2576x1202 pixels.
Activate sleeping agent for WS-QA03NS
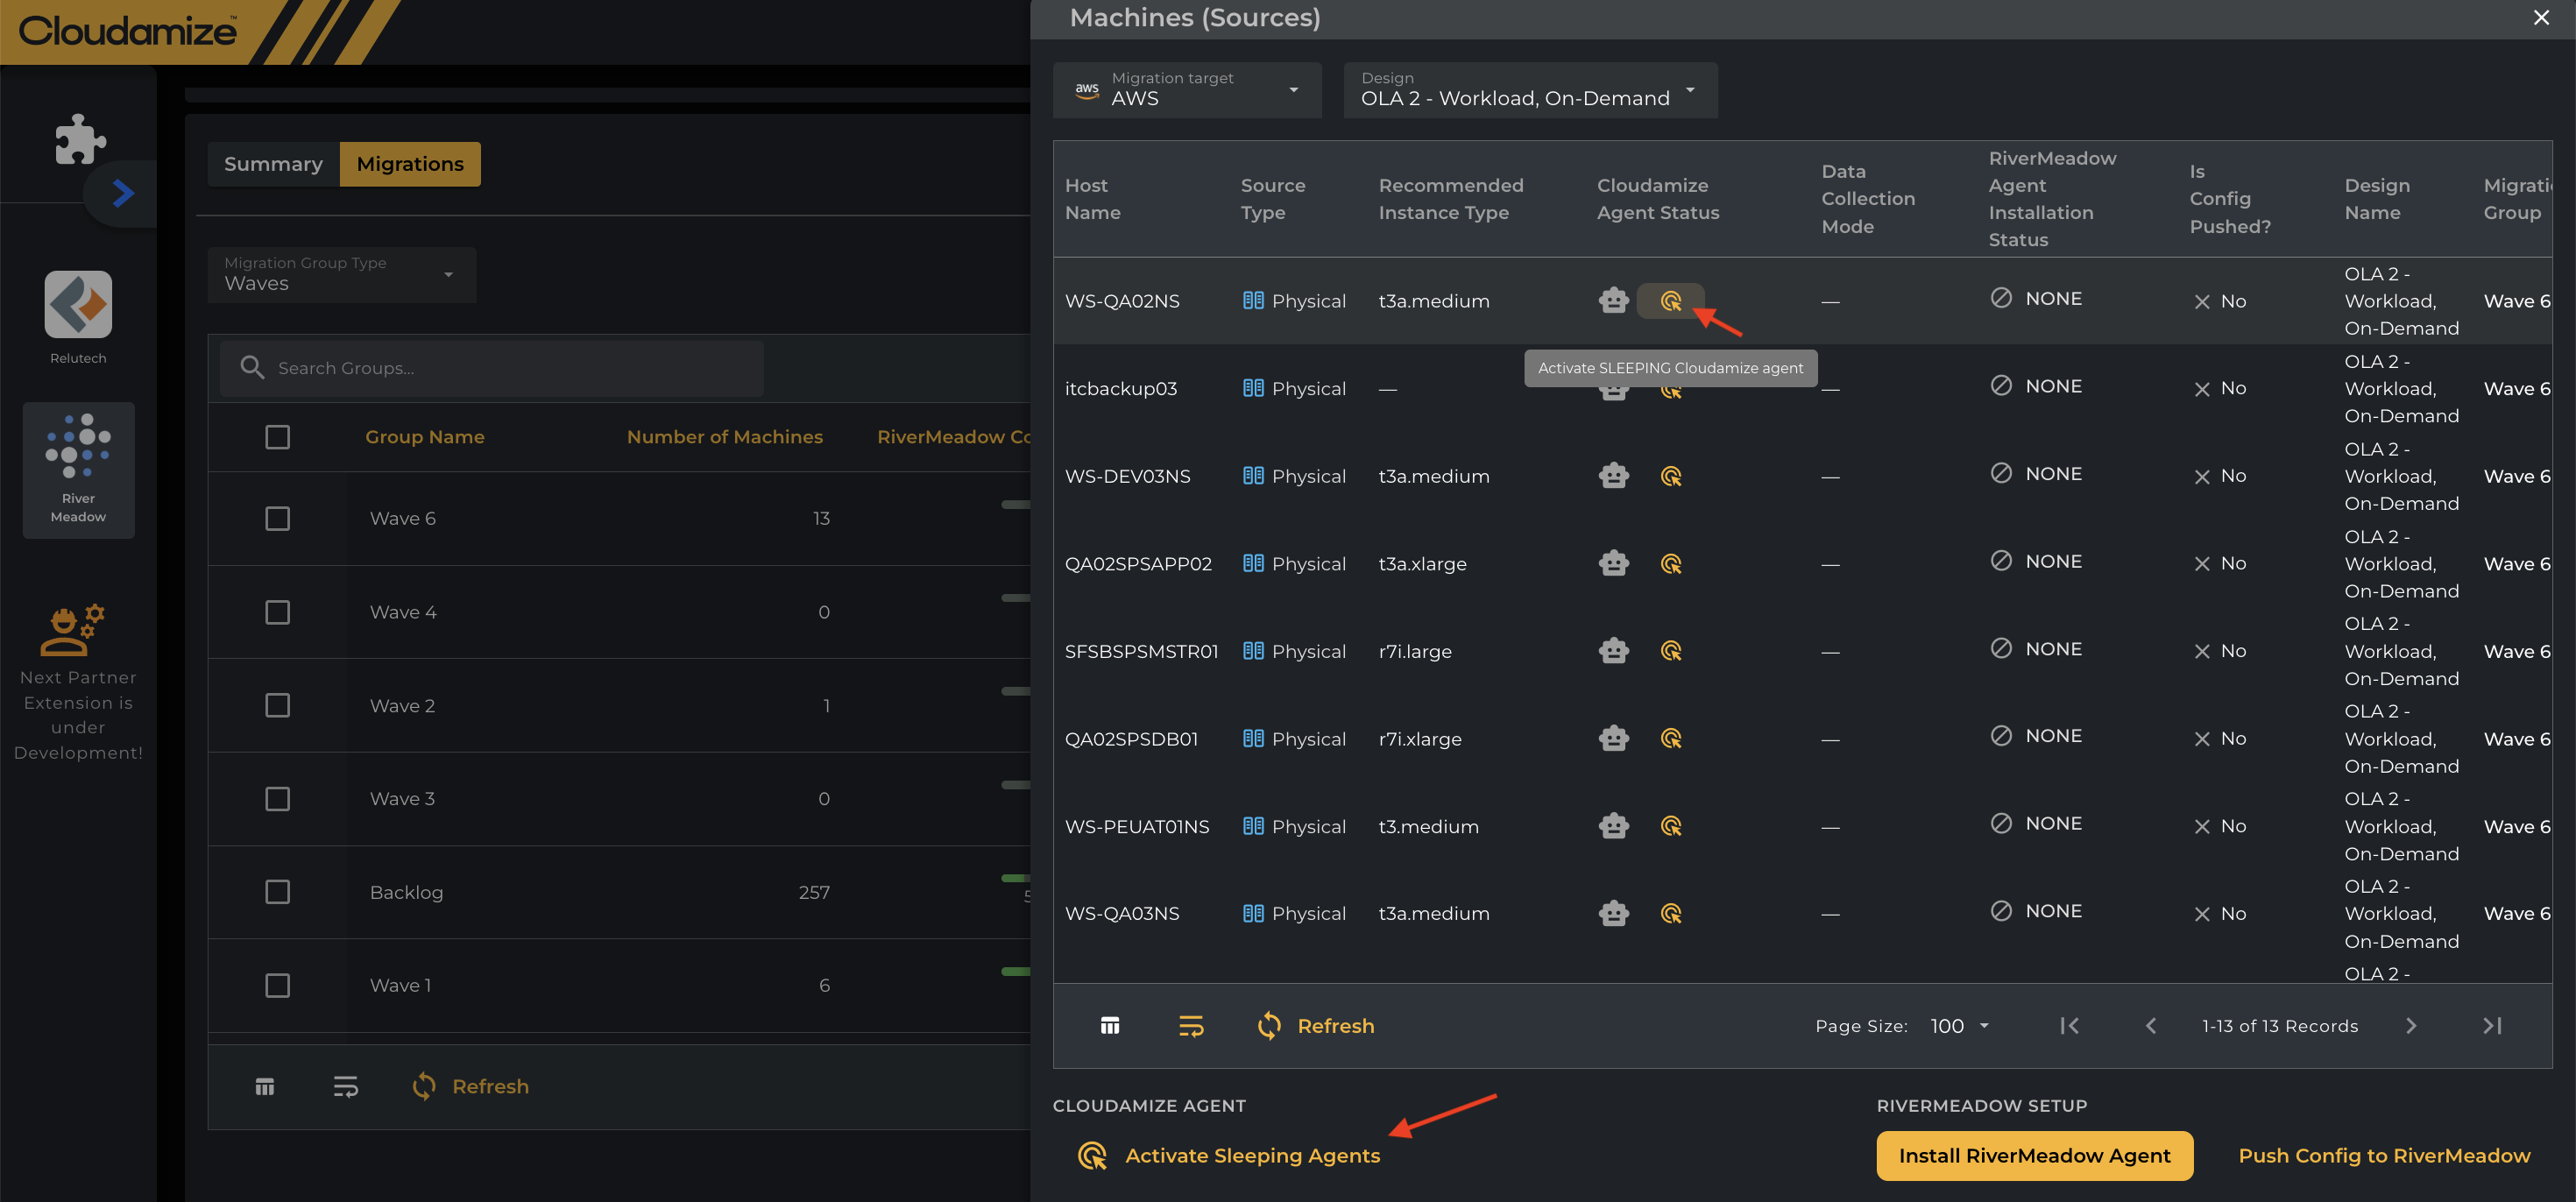[x=1670, y=914]
